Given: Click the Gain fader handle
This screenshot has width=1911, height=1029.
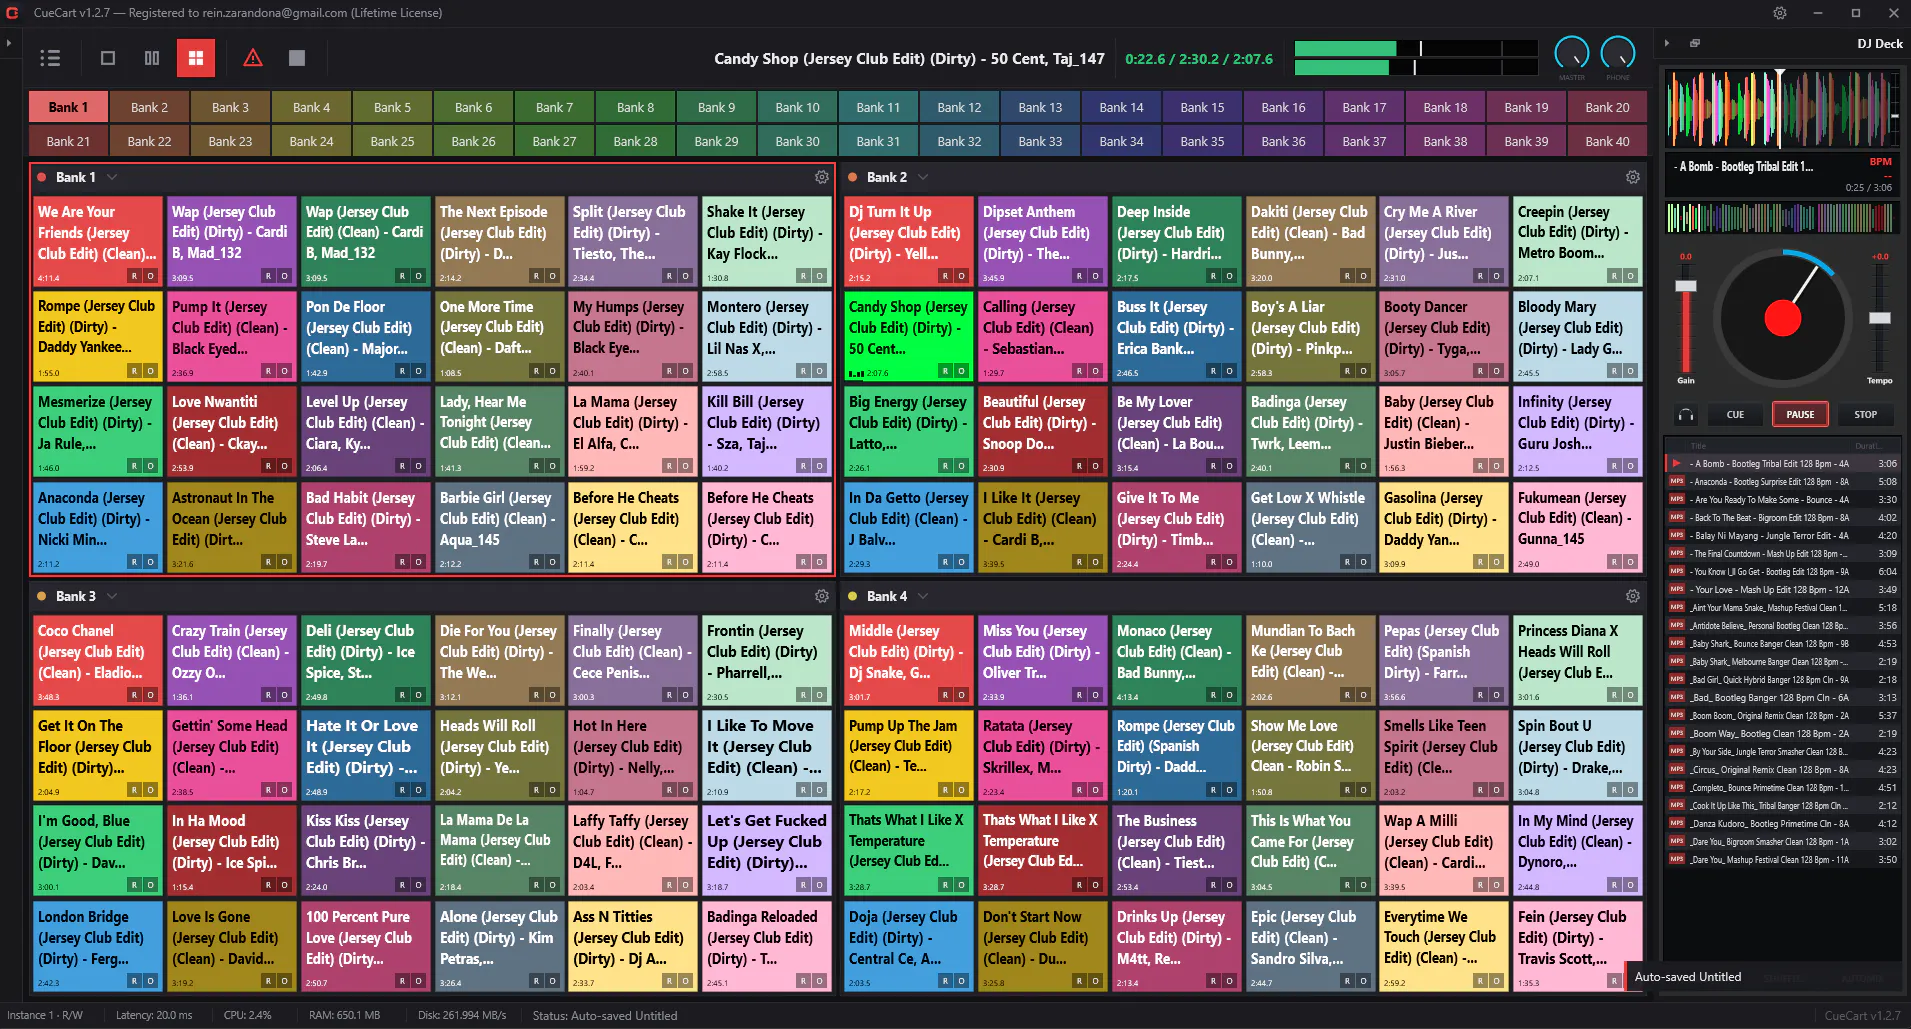Looking at the screenshot, I should pyautogui.click(x=1686, y=287).
